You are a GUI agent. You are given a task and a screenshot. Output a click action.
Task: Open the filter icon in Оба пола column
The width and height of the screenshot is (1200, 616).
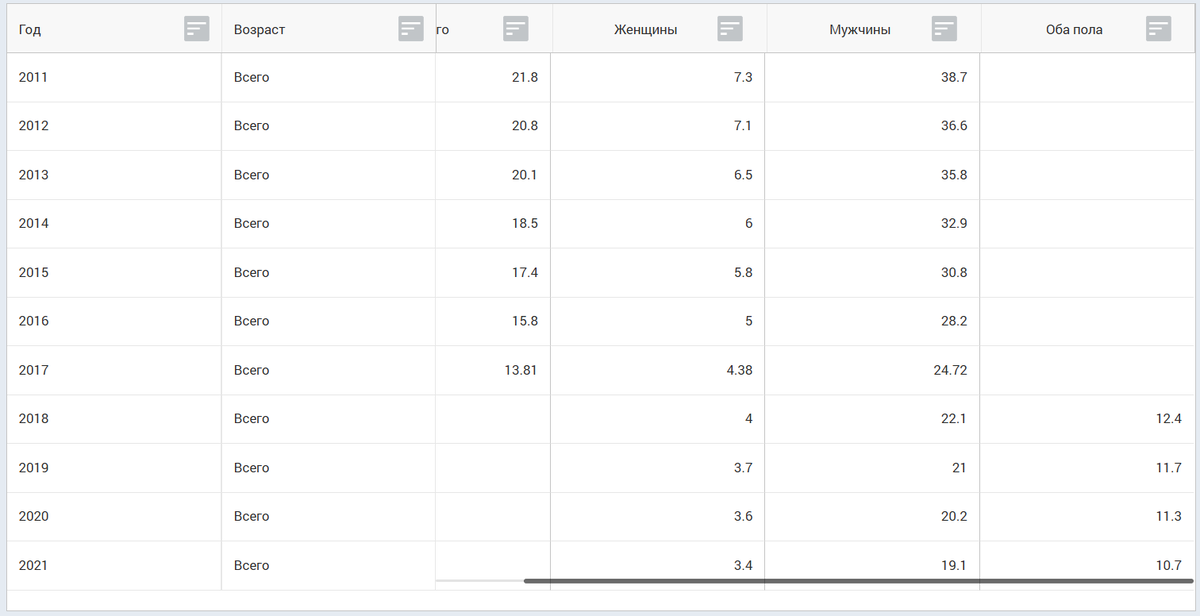(x=1159, y=29)
